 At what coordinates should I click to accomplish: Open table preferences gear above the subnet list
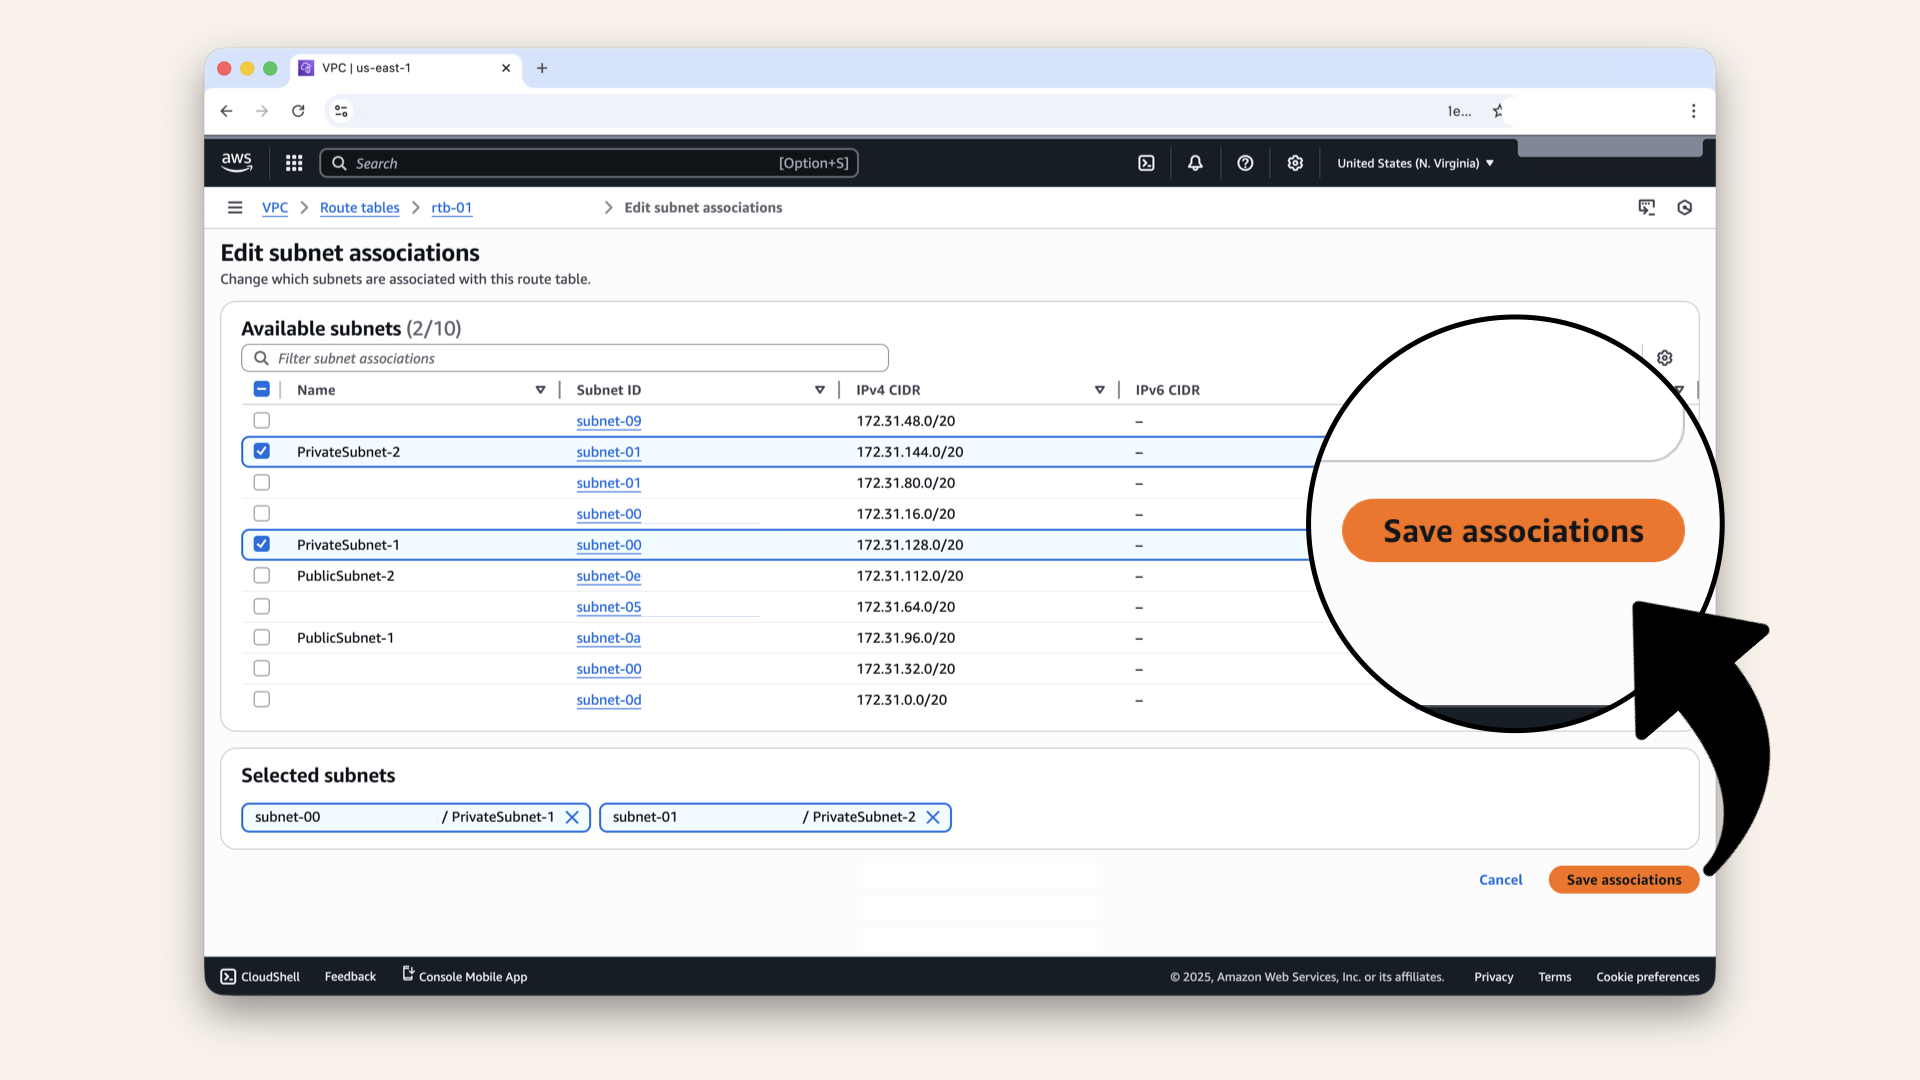click(1664, 357)
